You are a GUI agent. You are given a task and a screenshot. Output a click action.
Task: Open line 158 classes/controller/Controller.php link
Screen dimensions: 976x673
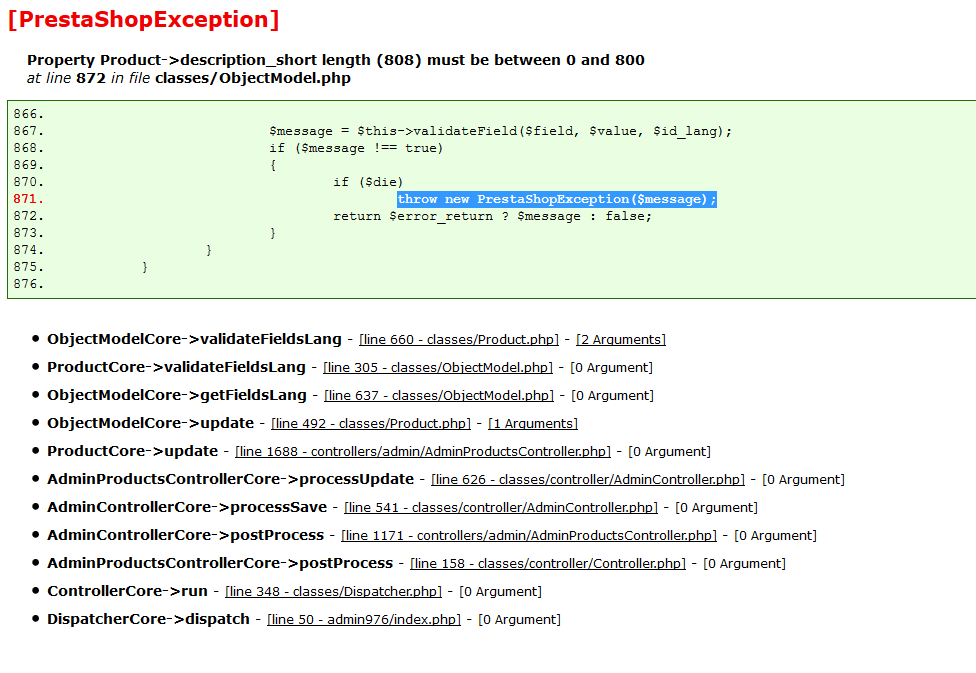pyautogui.click(x=548, y=564)
